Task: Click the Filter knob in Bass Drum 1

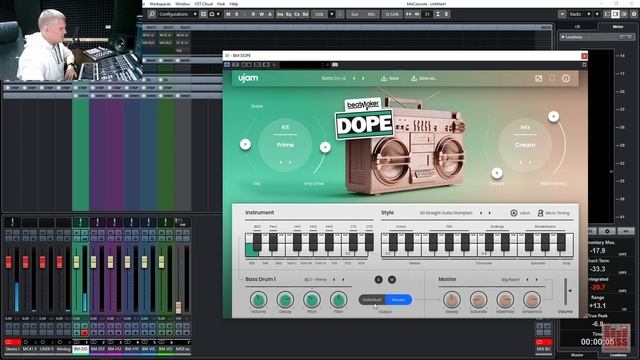Action: [338, 300]
